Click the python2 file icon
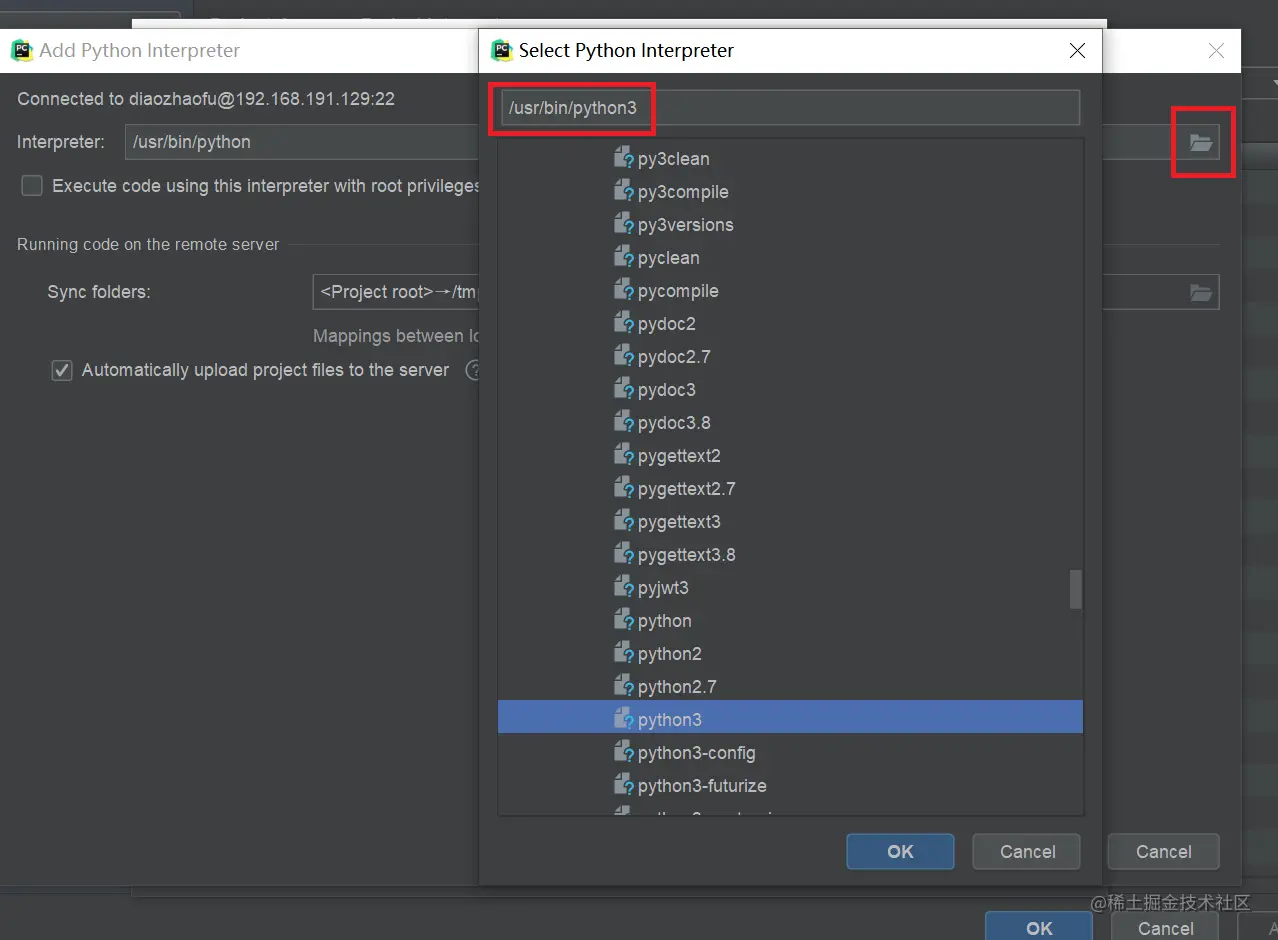This screenshot has width=1278, height=940. pos(623,653)
